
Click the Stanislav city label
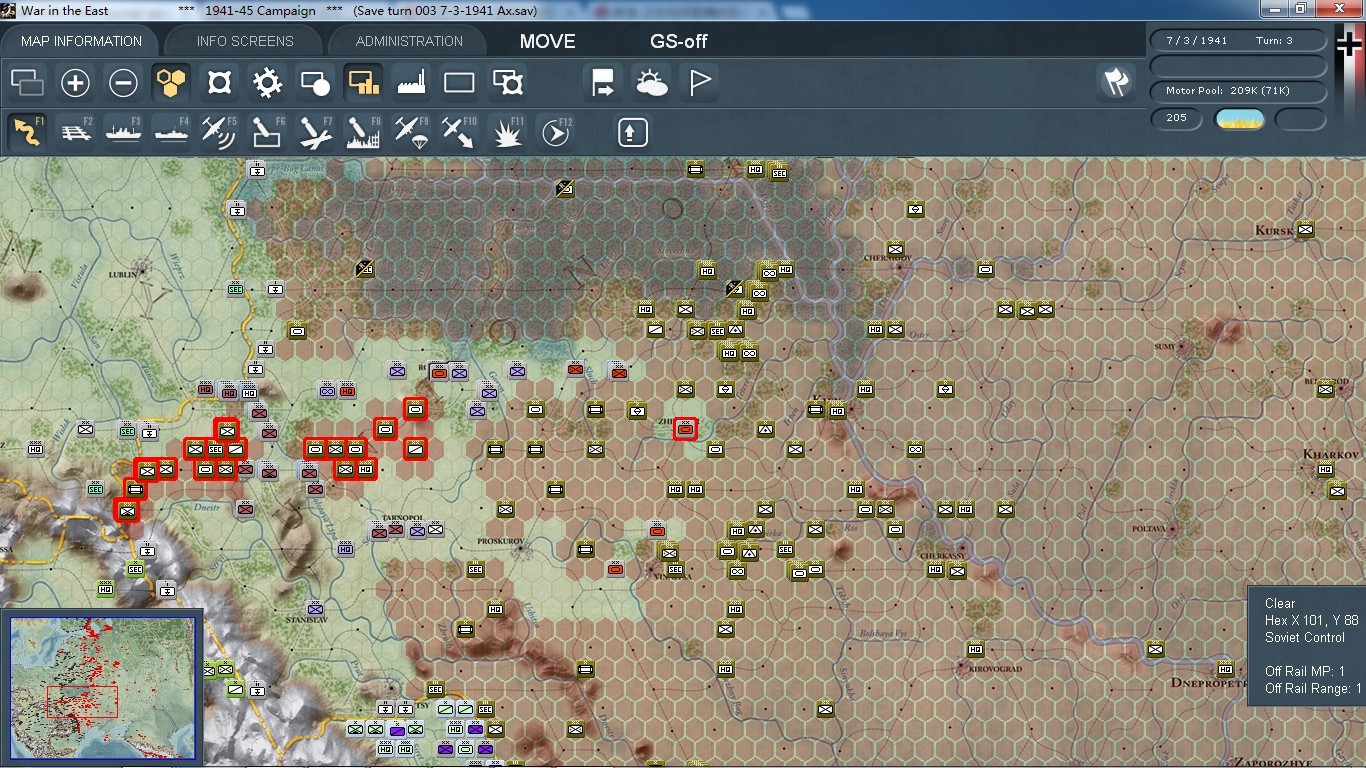306,620
